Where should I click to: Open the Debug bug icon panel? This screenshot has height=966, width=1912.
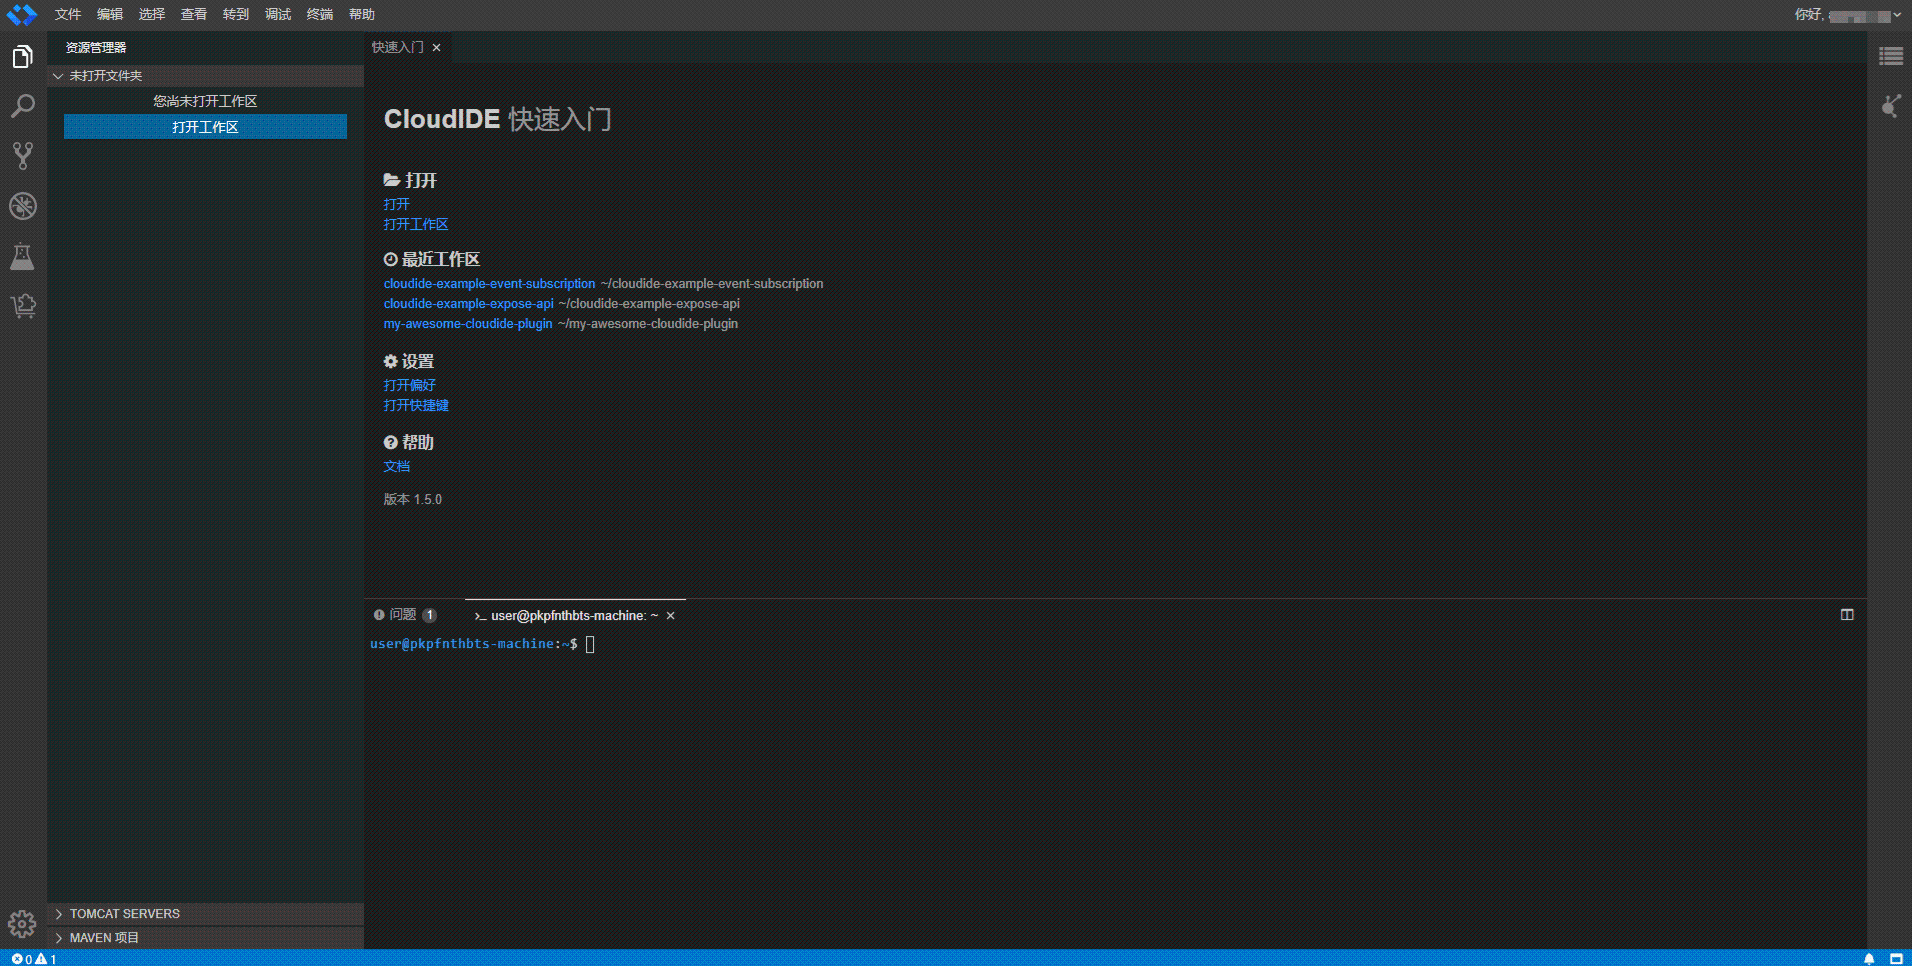(23, 206)
